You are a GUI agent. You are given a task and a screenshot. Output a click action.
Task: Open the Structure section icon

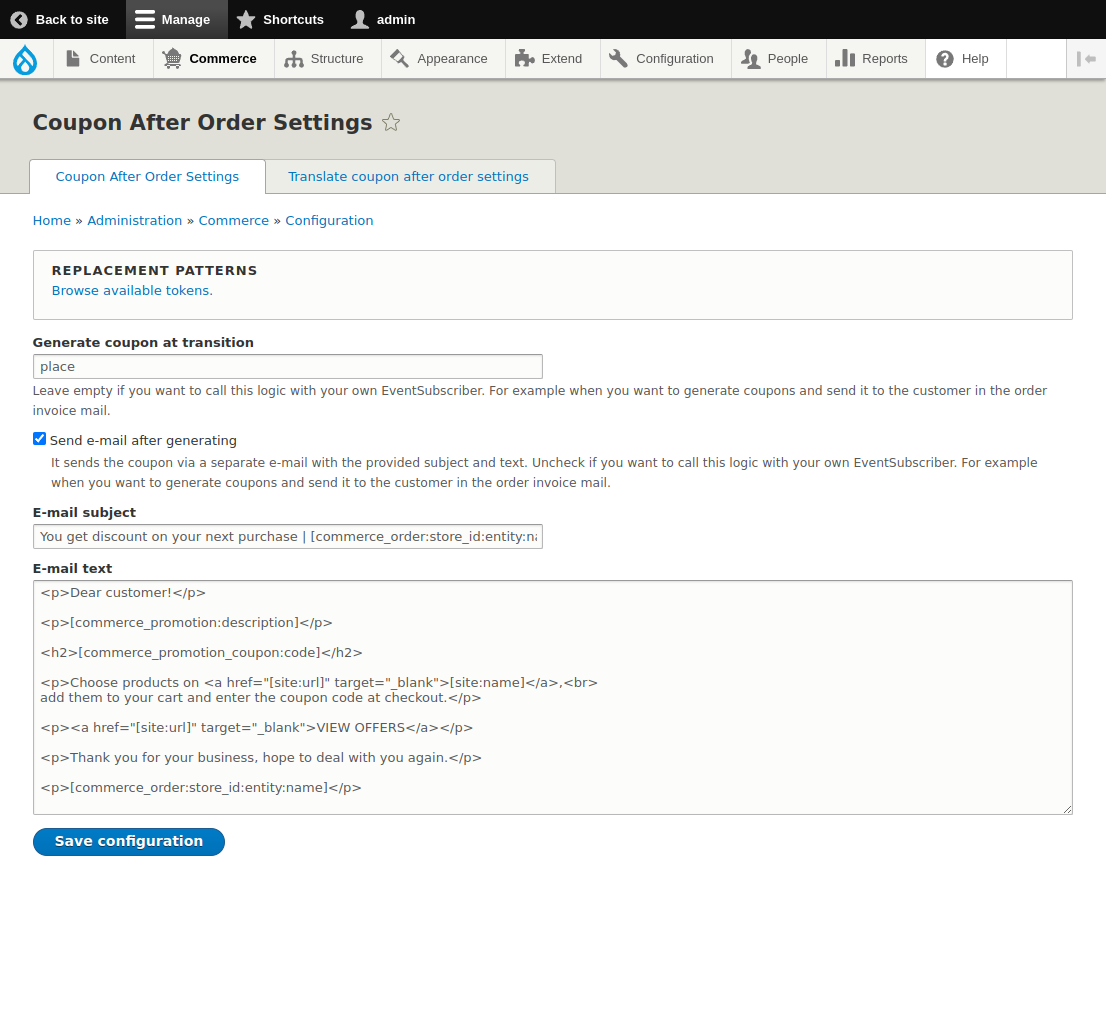pos(295,59)
